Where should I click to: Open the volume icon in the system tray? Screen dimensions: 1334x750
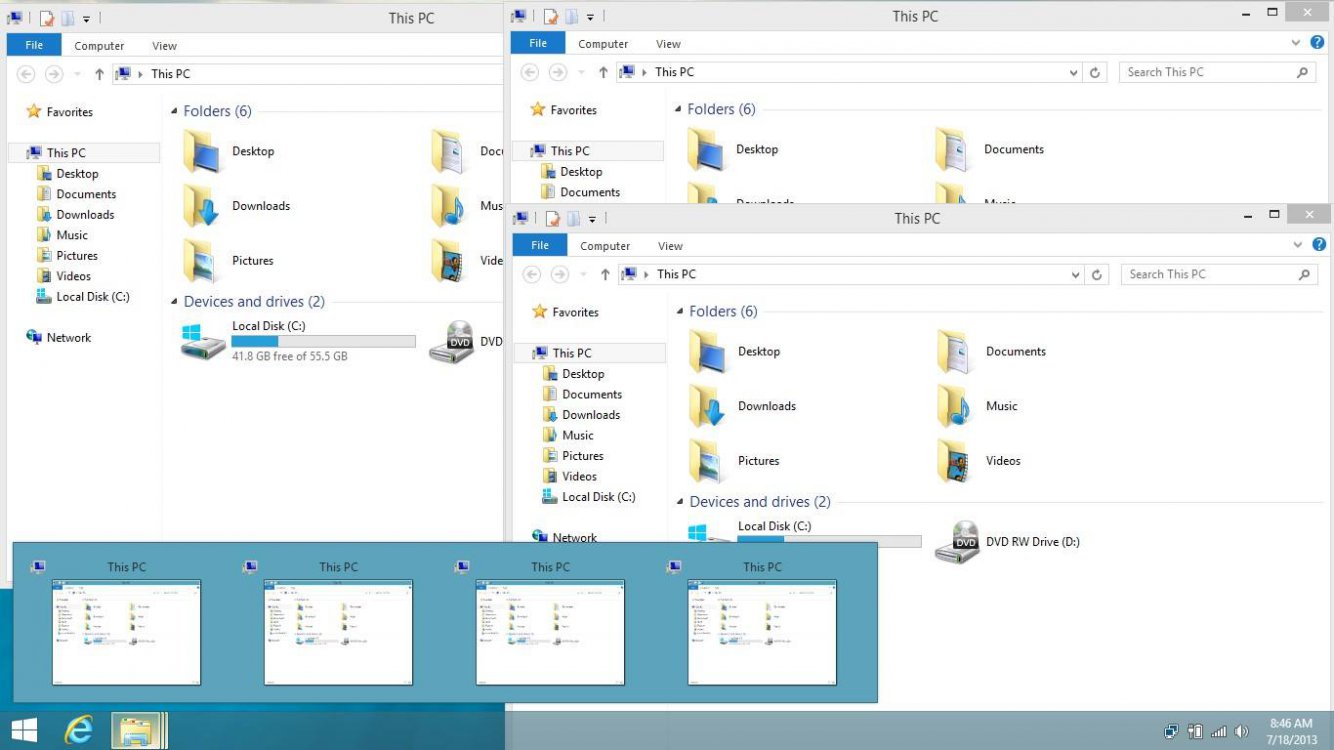point(1242,732)
